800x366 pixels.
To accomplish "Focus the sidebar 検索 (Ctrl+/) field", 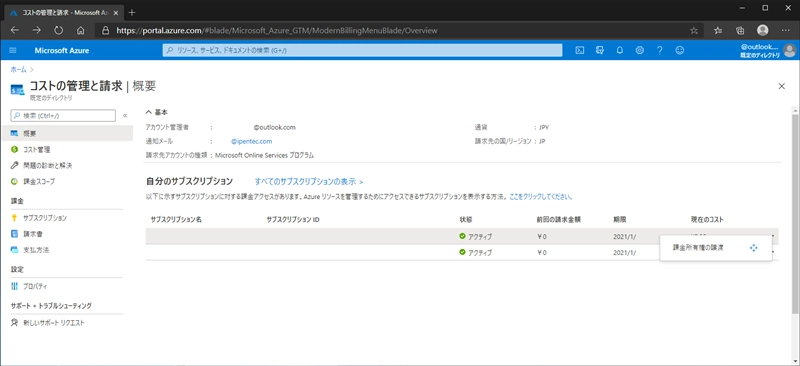I will pos(63,116).
